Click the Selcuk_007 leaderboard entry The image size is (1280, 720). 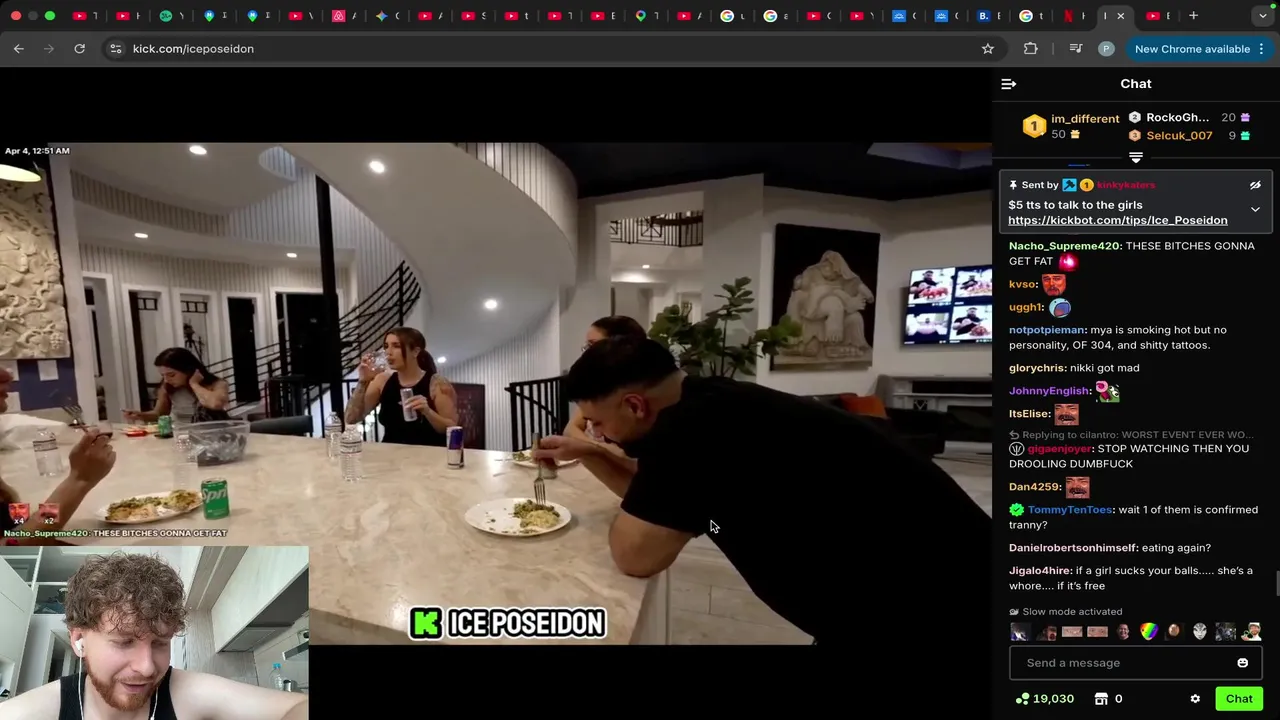1179,136
